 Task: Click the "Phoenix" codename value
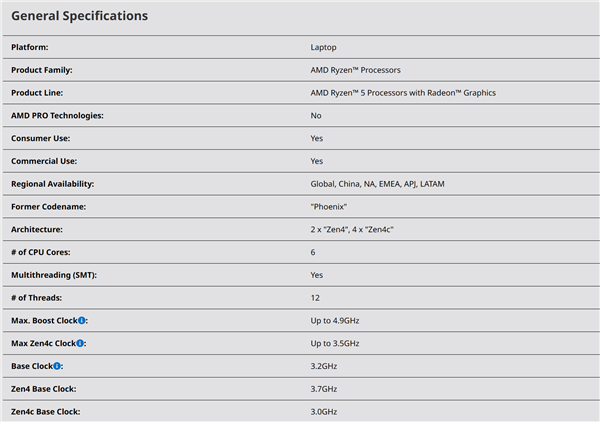[x=332, y=206]
